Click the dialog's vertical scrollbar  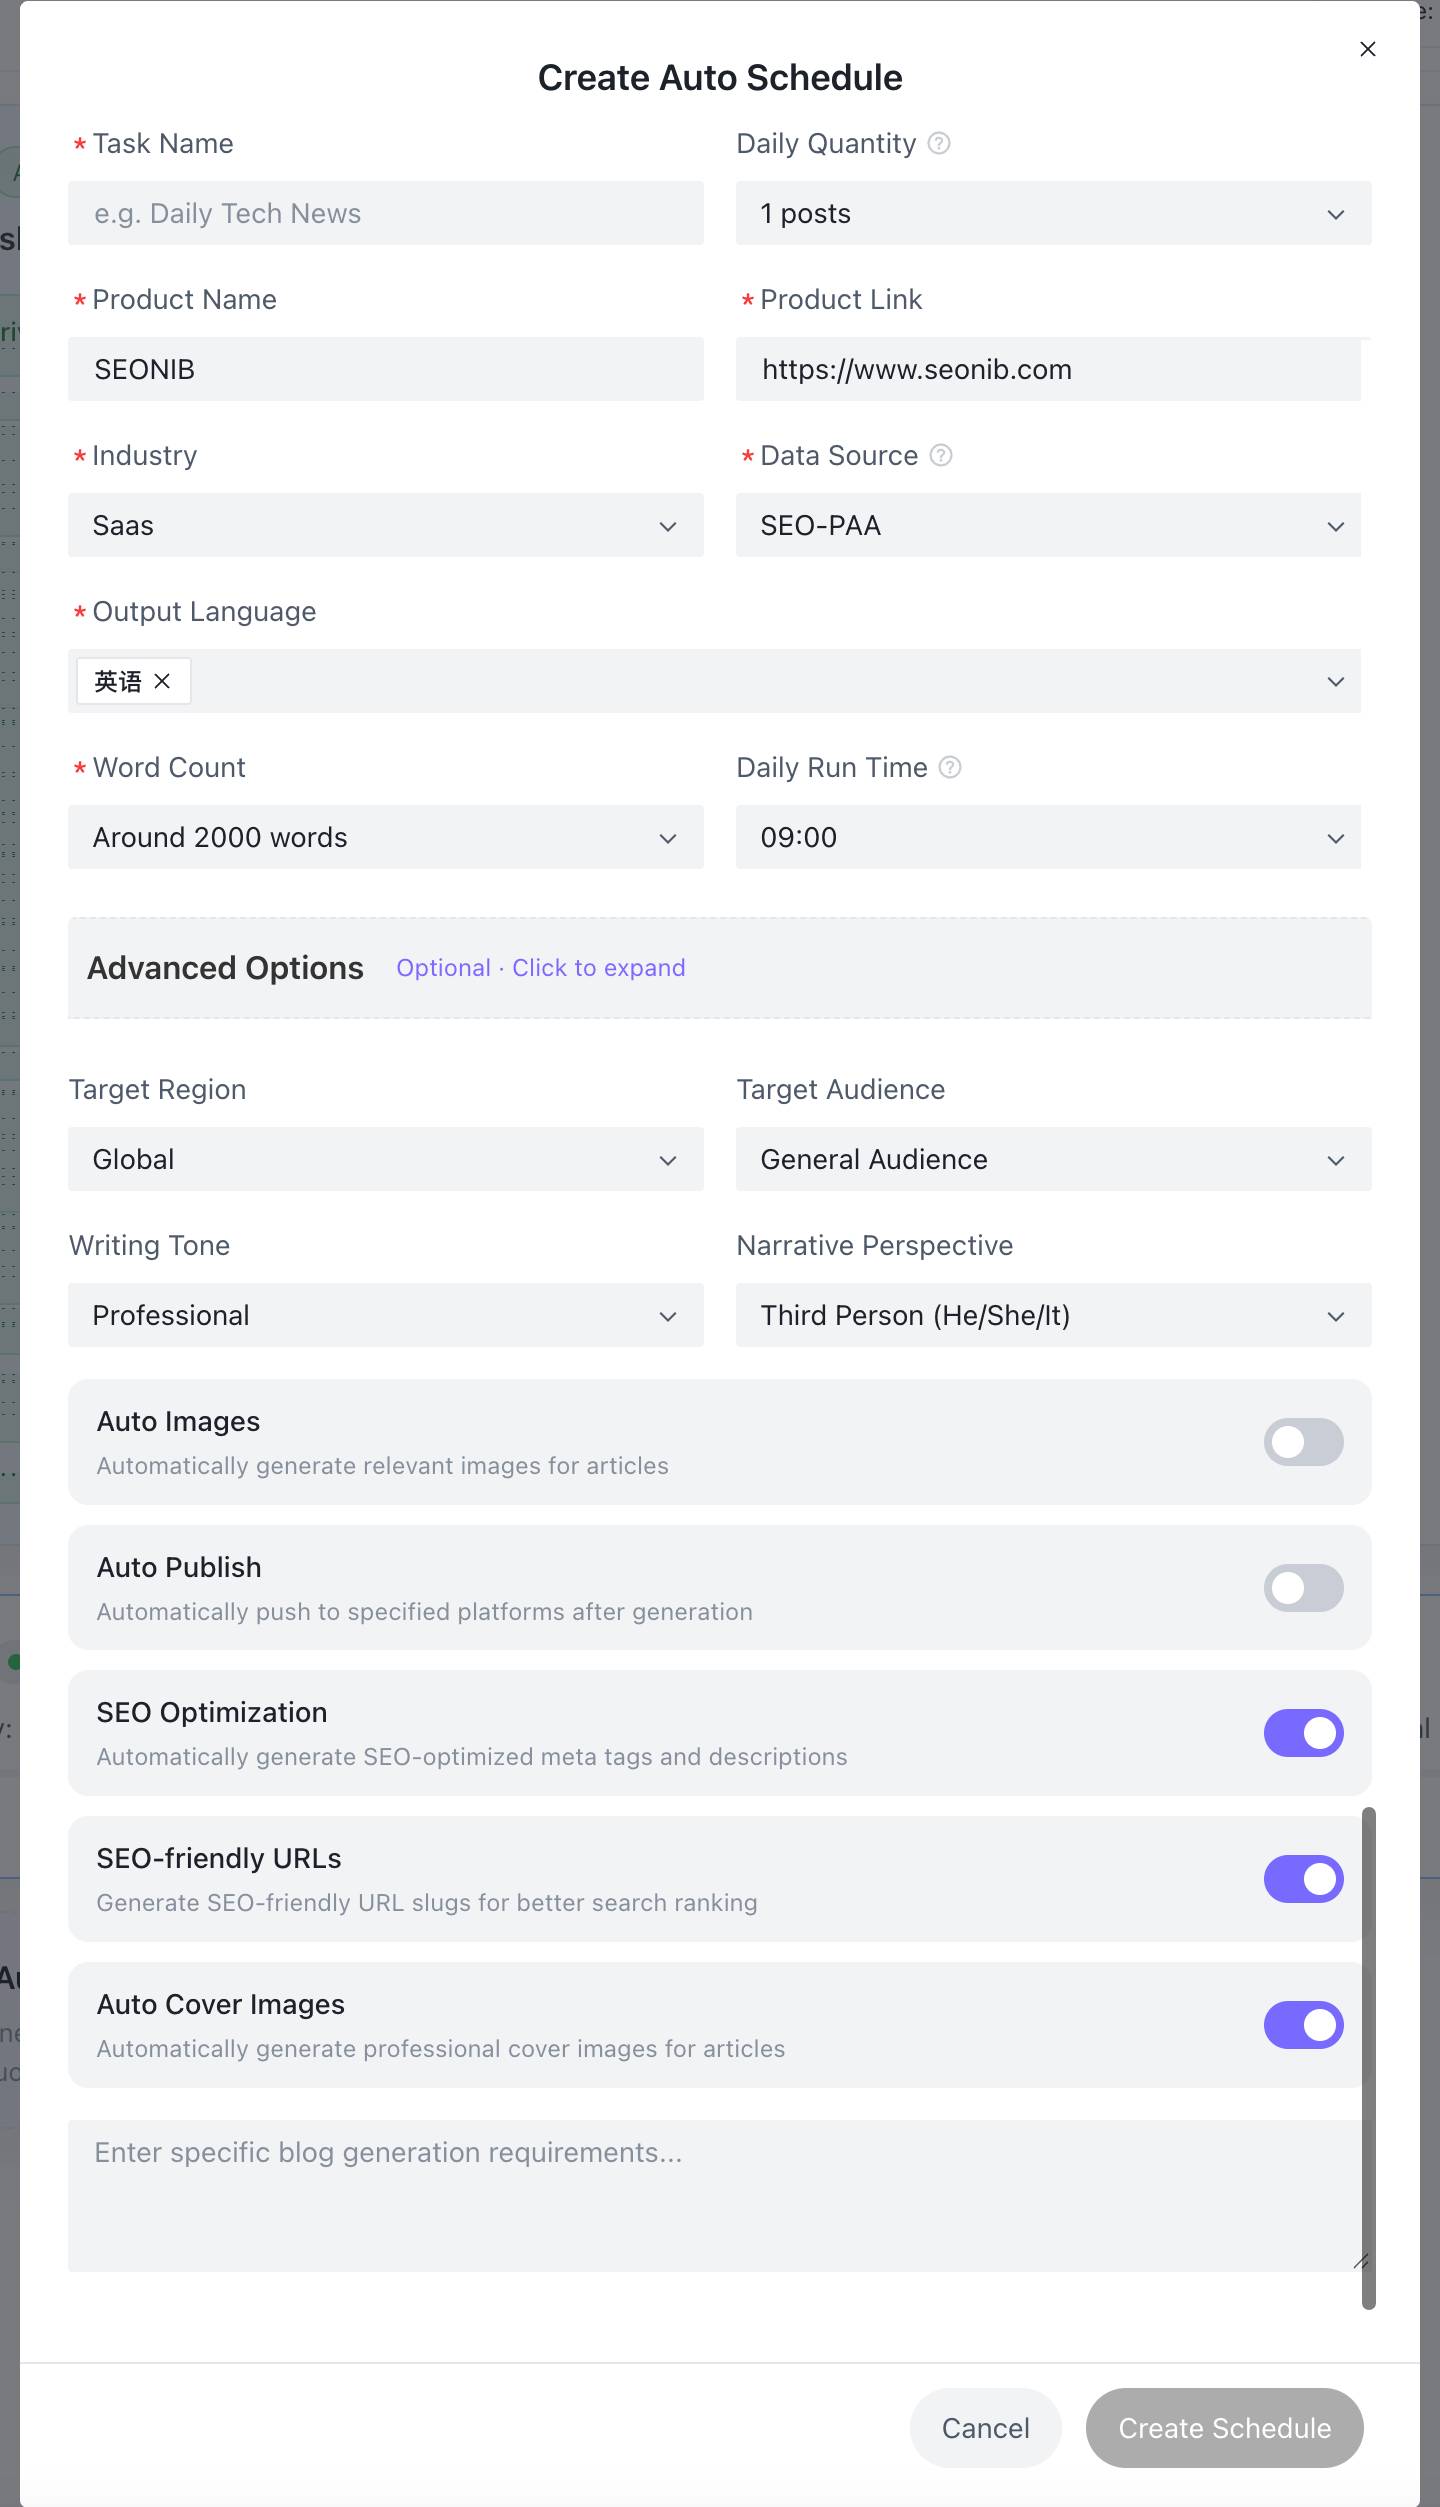(1368, 2058)
